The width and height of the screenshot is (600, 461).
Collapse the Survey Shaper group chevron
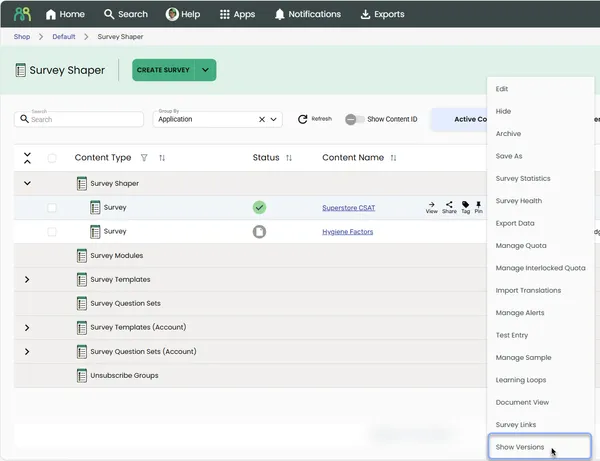pos(27,183)
